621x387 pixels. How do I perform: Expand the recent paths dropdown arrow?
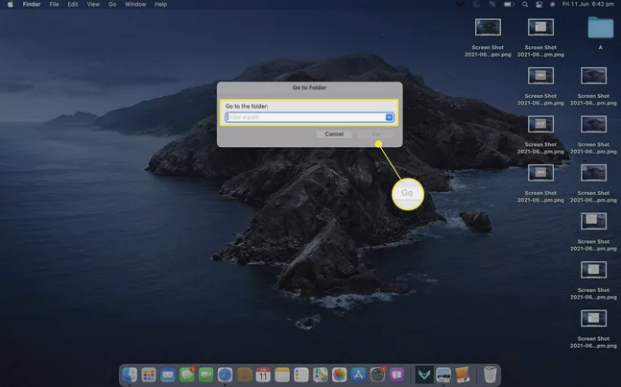(389, 117)
